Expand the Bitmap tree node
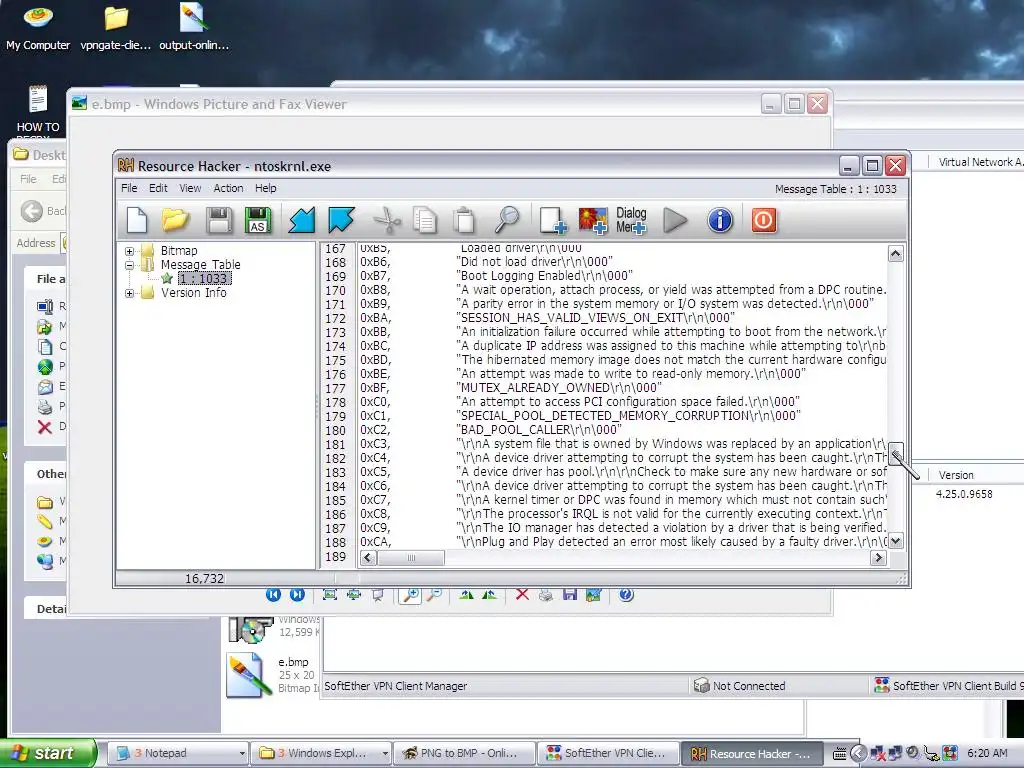This screenshot has height=768, width=1024. click(129, 251)
